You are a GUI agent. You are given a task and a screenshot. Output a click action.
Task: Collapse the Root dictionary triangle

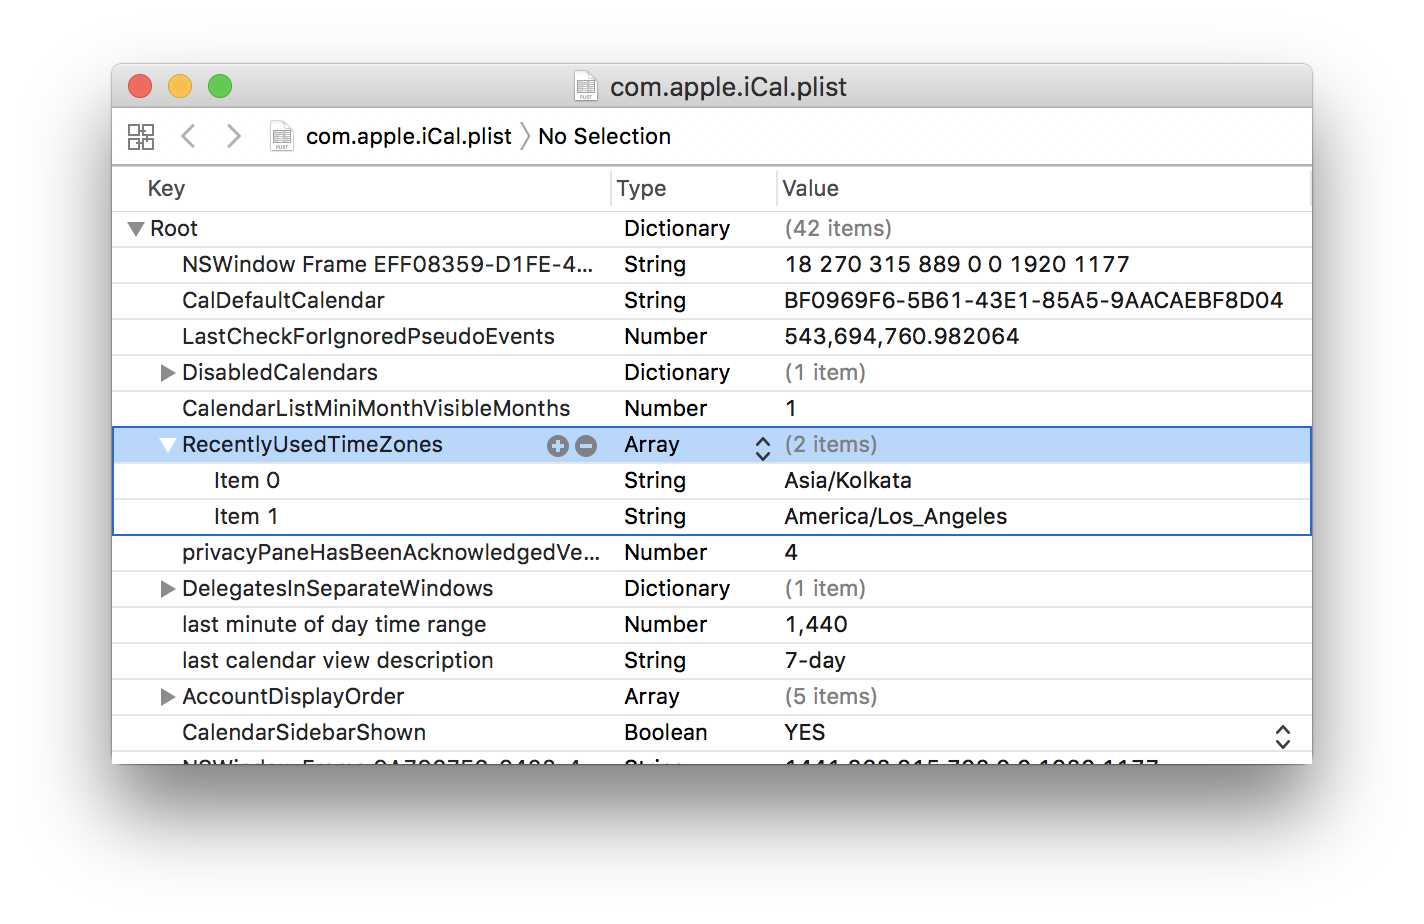[x=136, y=229]
